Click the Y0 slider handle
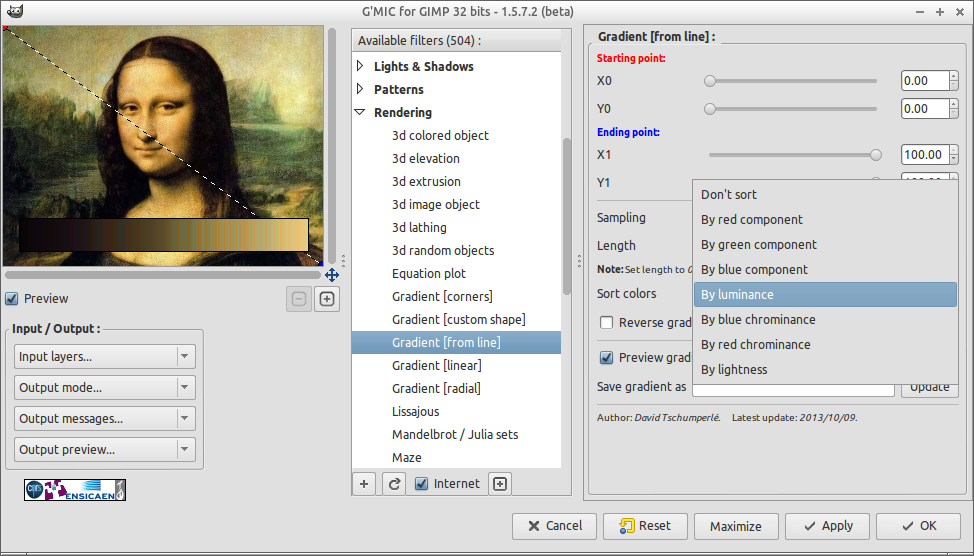Viewport: 974px width, 556px height. tap(710, 109)
